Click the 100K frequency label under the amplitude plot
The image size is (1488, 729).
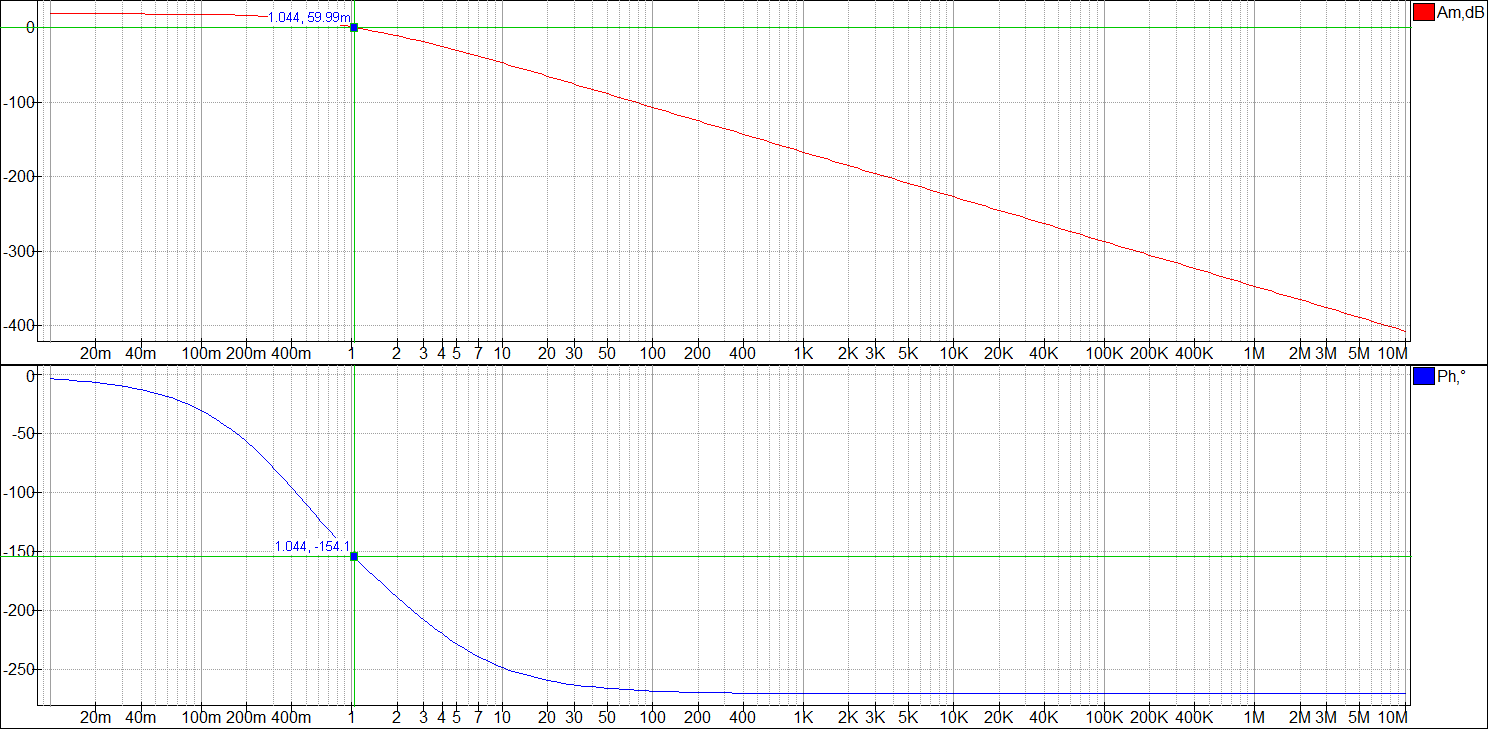pos(1104,353)
